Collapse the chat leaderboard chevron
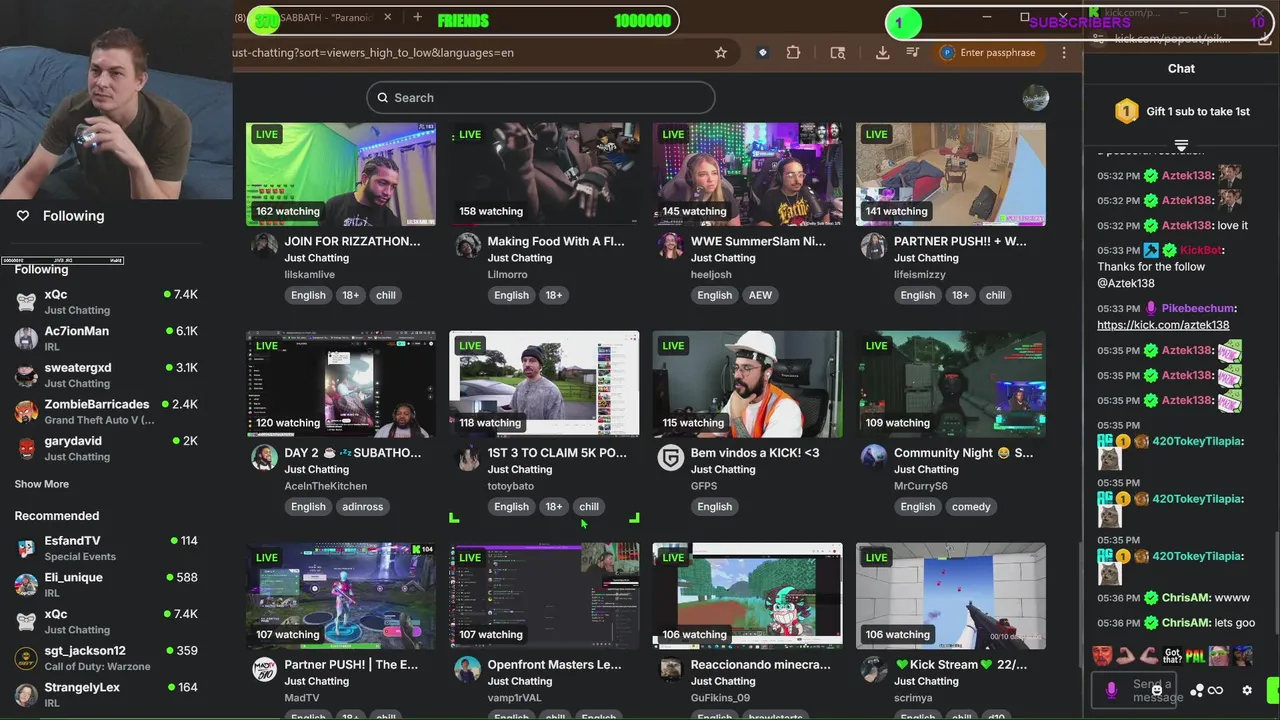The width and height of the screenshot is (1280, 720). (1181, 146)
